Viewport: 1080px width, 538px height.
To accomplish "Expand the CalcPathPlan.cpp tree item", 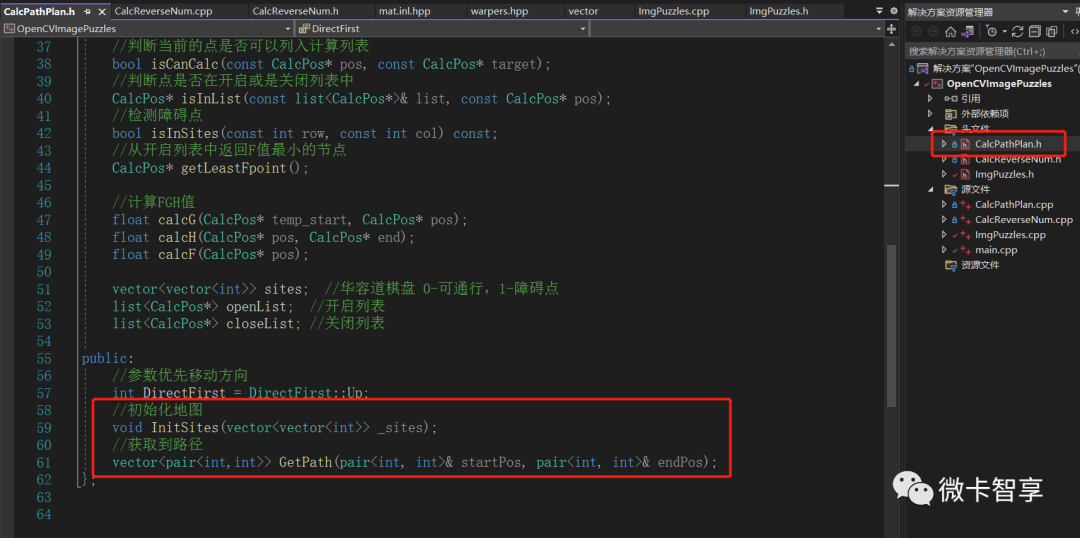I will (x=944, y=205).
